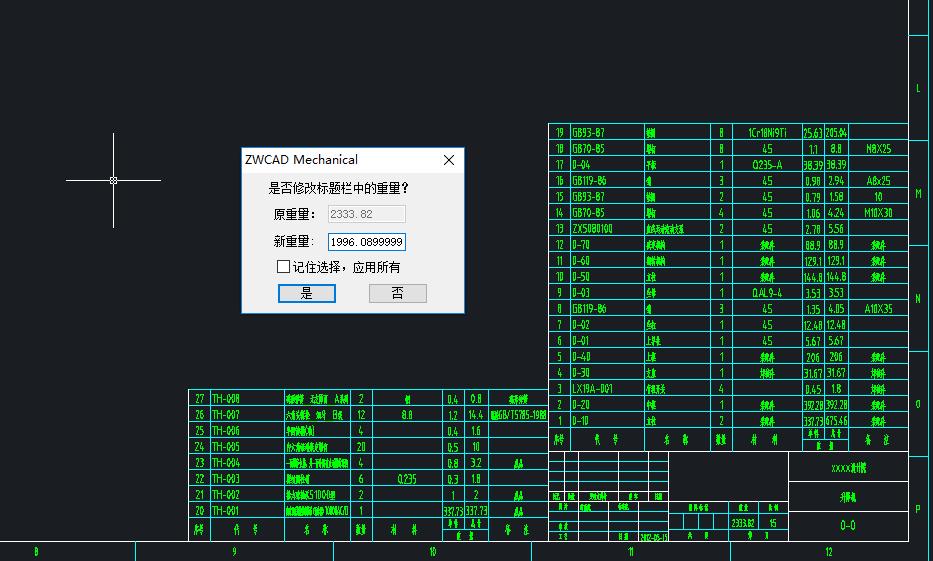Click the 原重量 field showing 2333.82
This screenshot has height=561, width=933.
(x=367, y=214)
